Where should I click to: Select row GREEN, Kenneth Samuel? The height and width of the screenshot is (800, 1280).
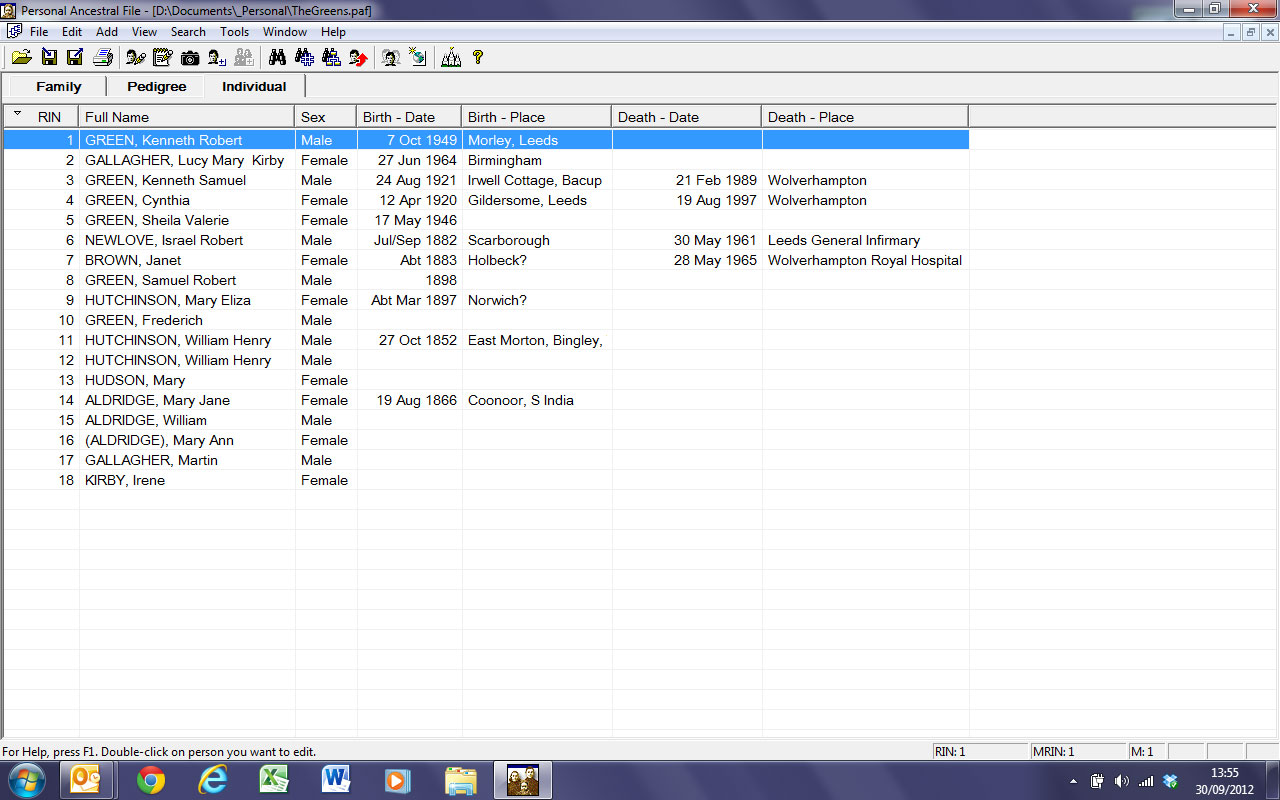point(486,180)
